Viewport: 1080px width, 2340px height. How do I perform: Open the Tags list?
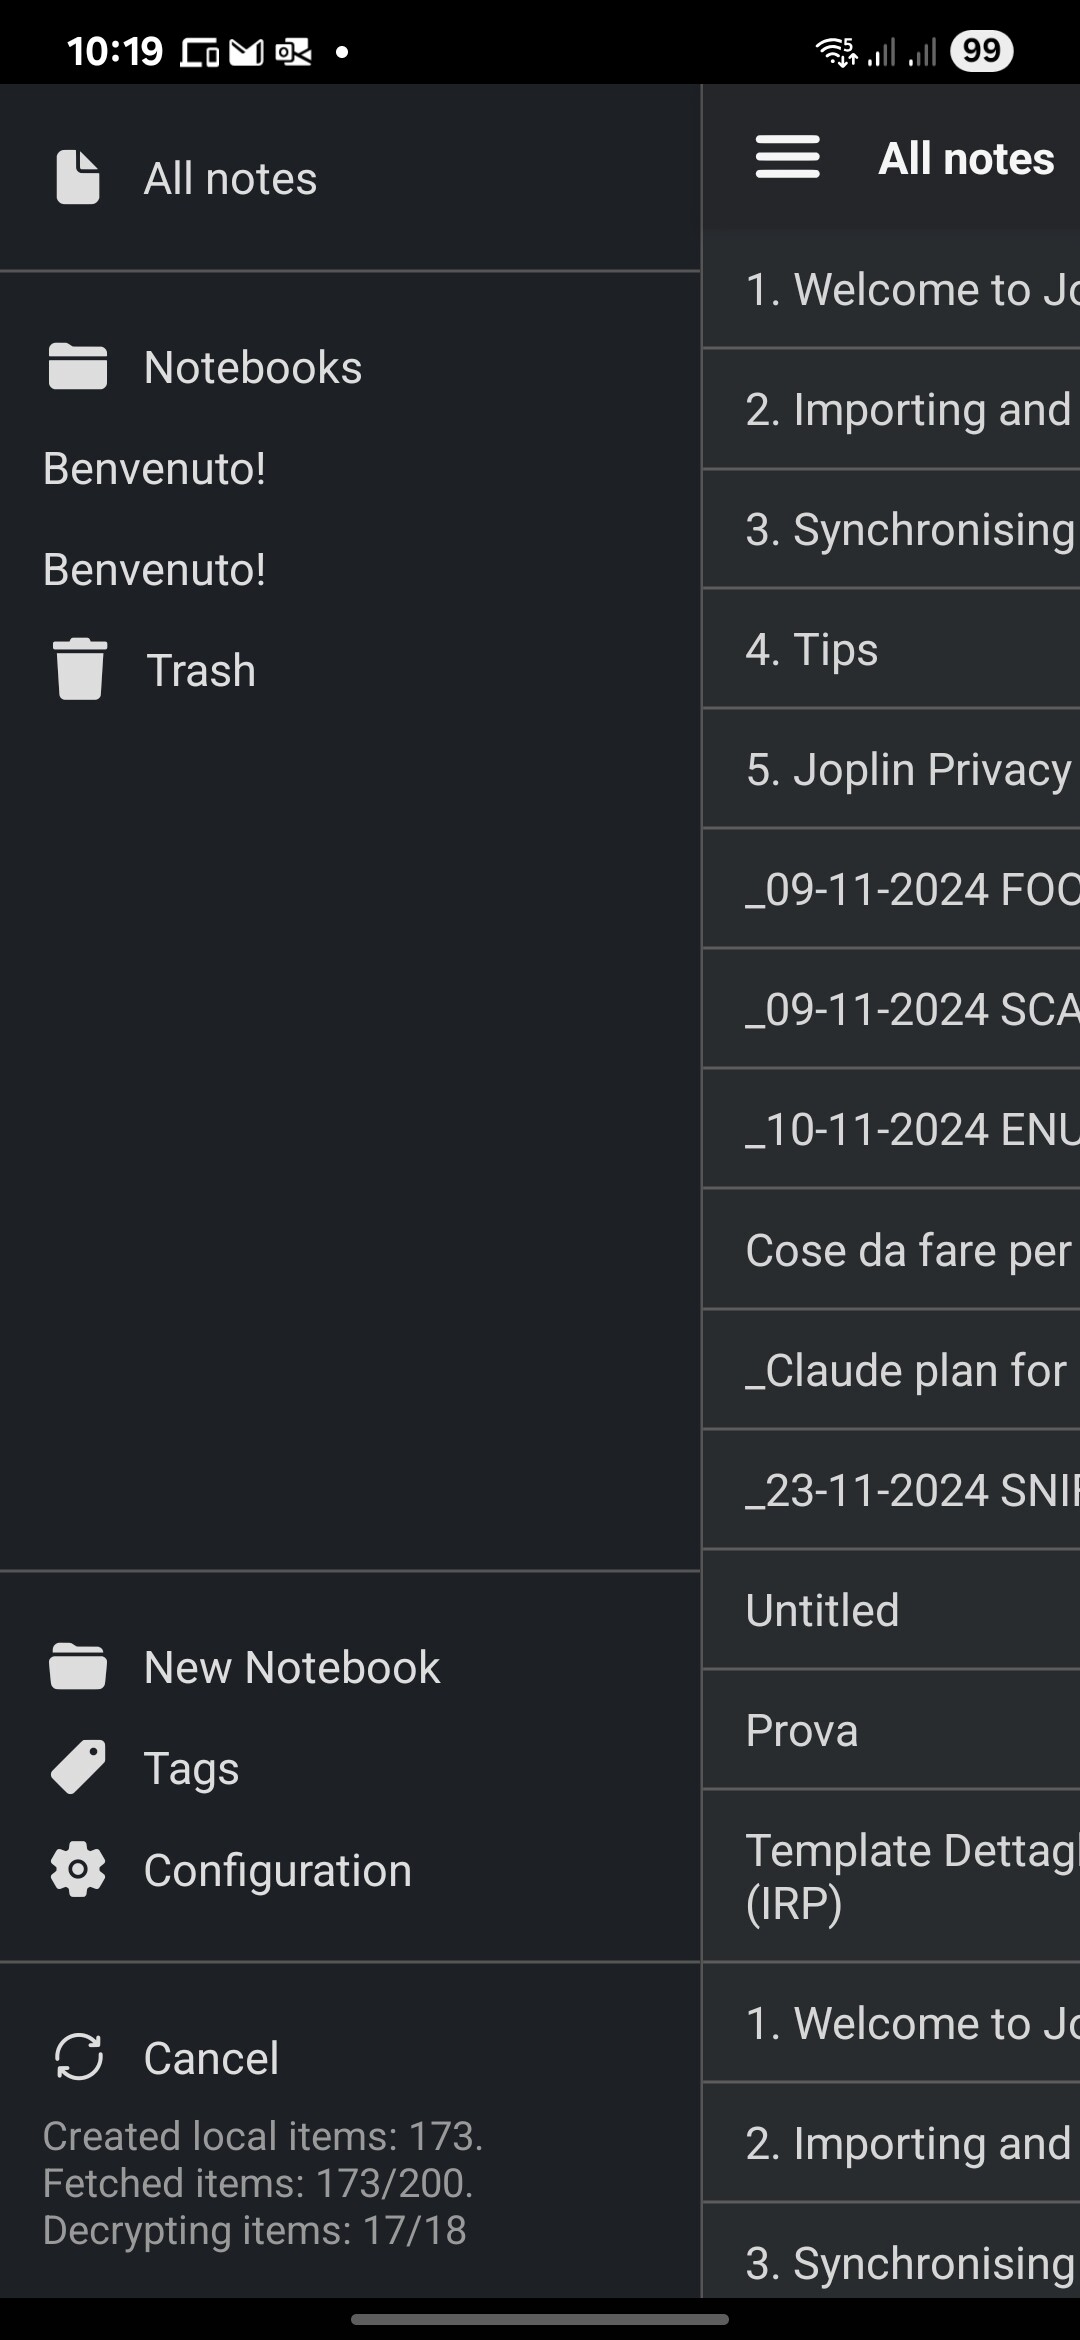point(350,1768)
